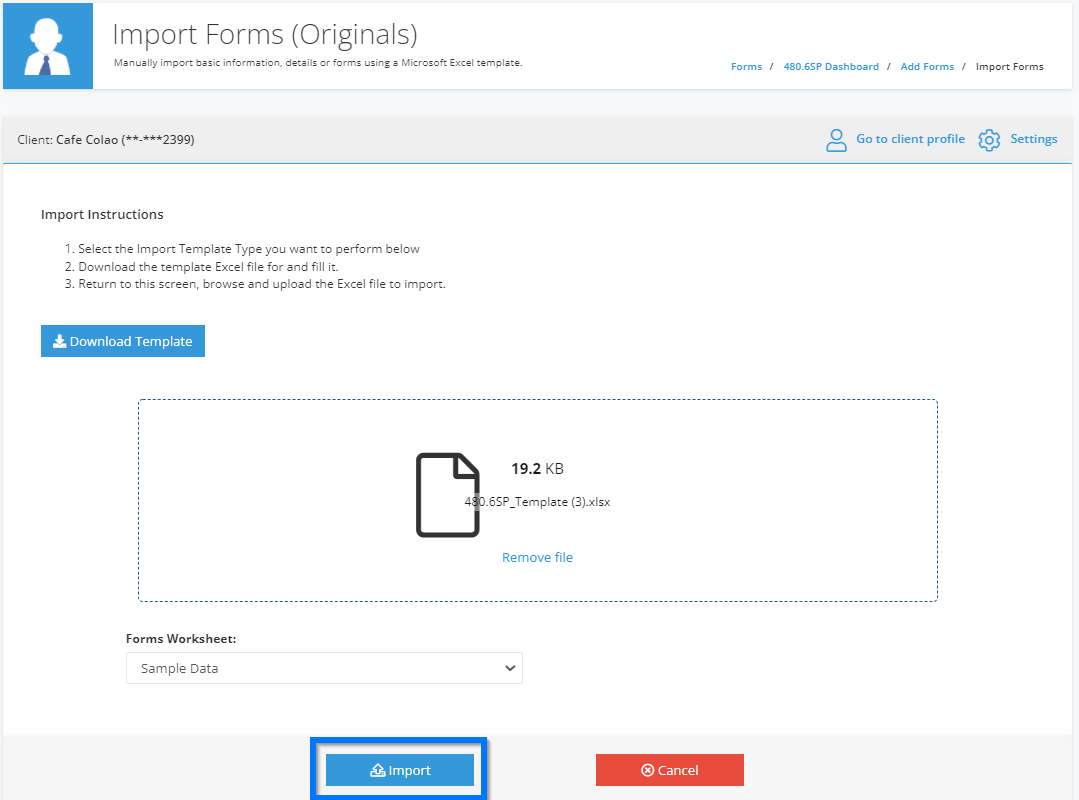Click the user avatar icon in header
Viewport: 1079px width, 800px height.
point(47,46)
